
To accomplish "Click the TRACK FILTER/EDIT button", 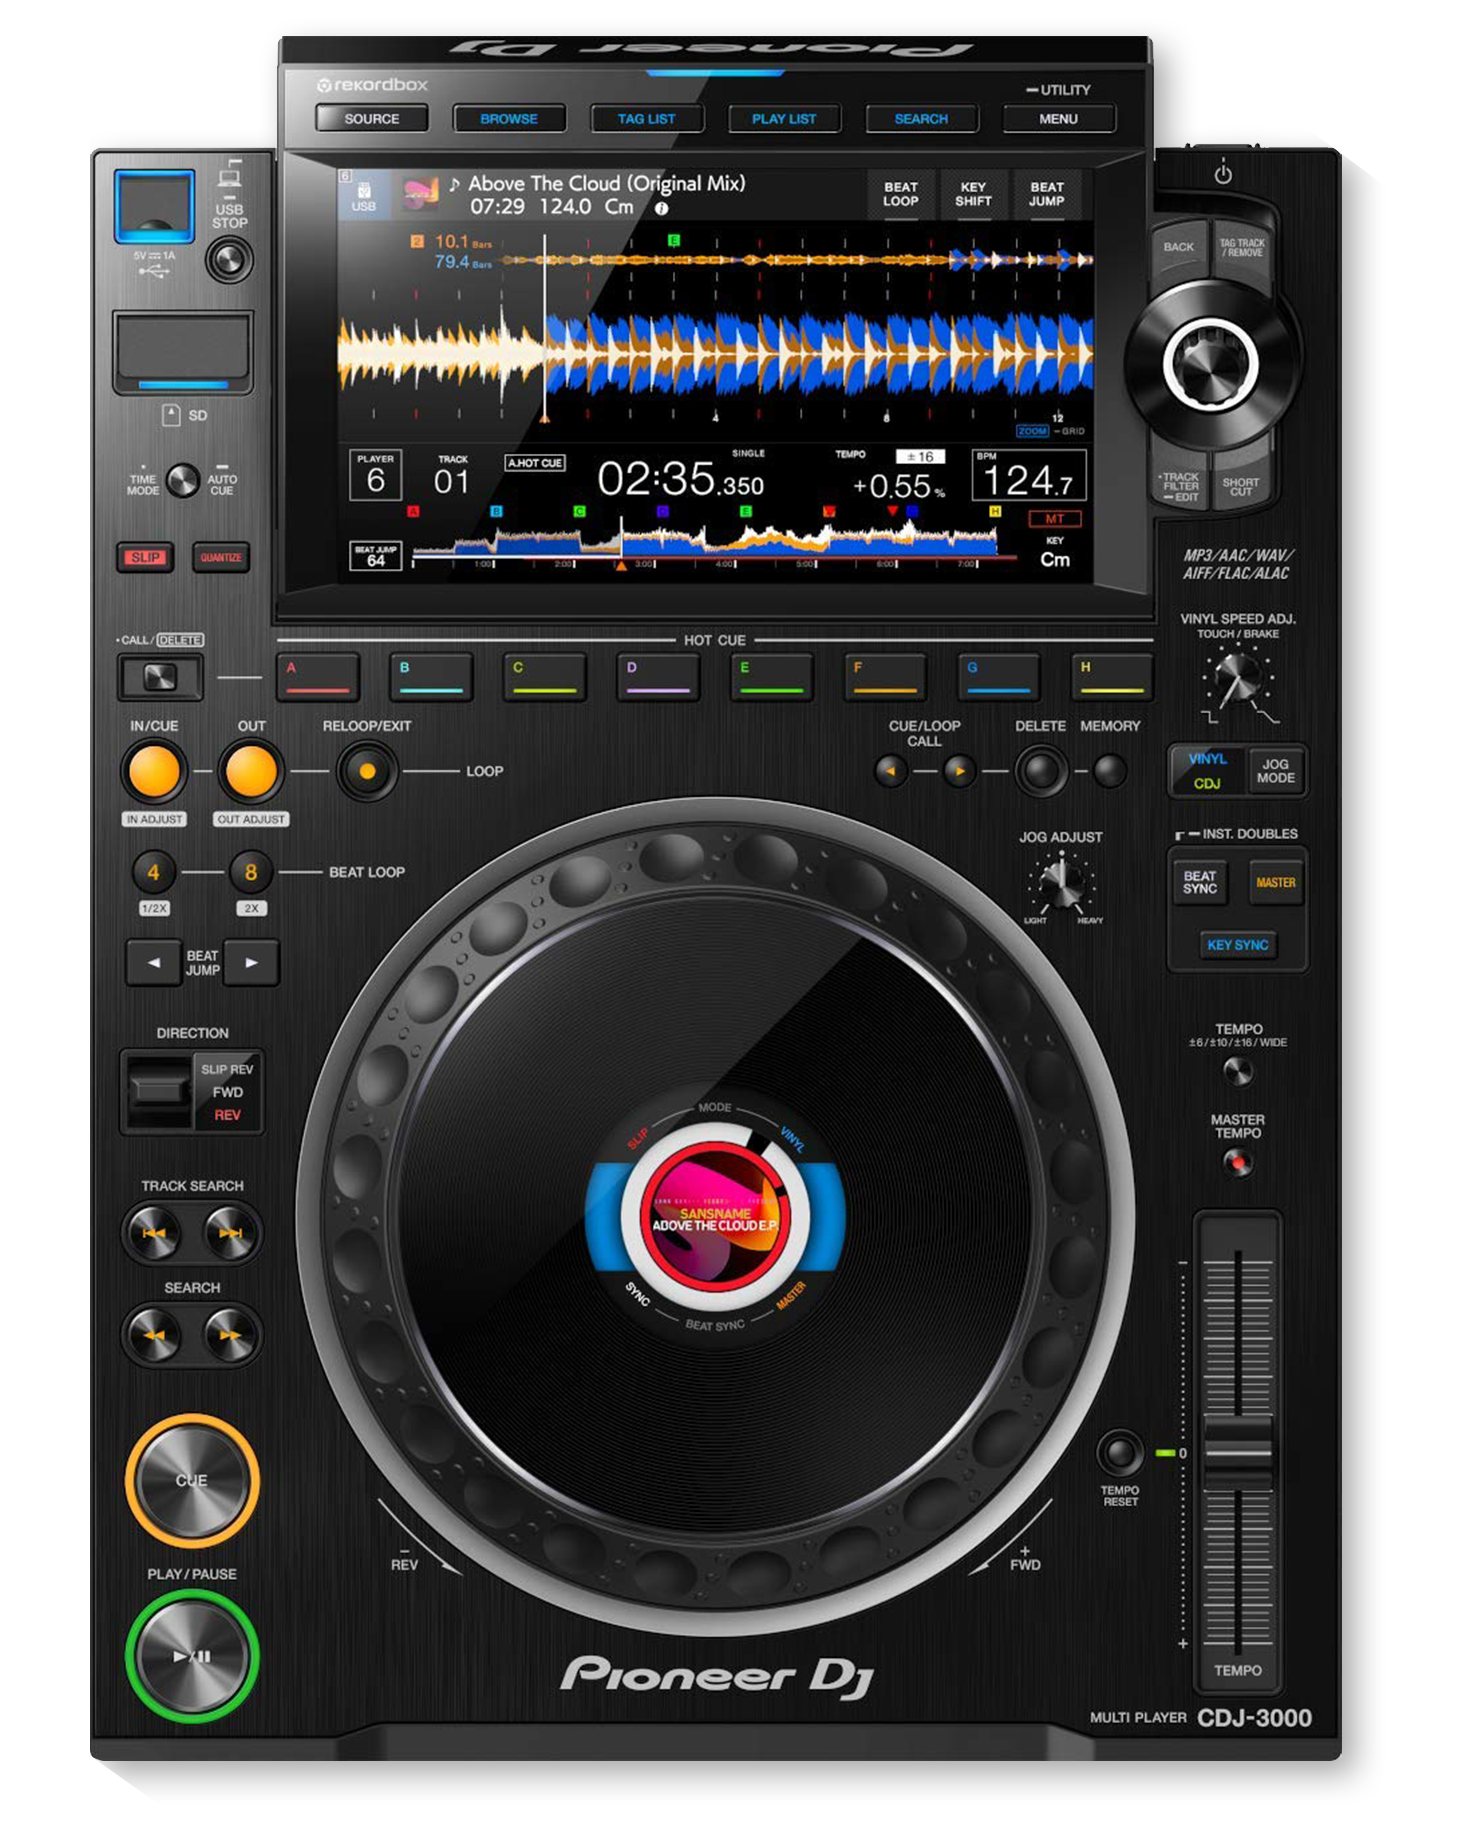I will pyautogui.click(x=1180, y=486).
